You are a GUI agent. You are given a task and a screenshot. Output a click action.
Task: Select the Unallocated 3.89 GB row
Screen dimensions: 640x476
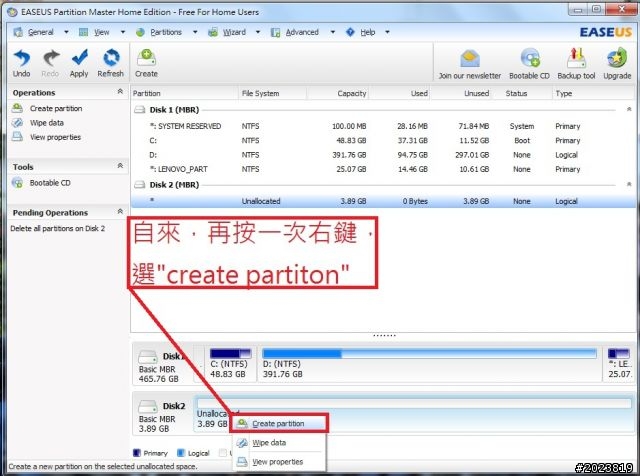(383, 201)
